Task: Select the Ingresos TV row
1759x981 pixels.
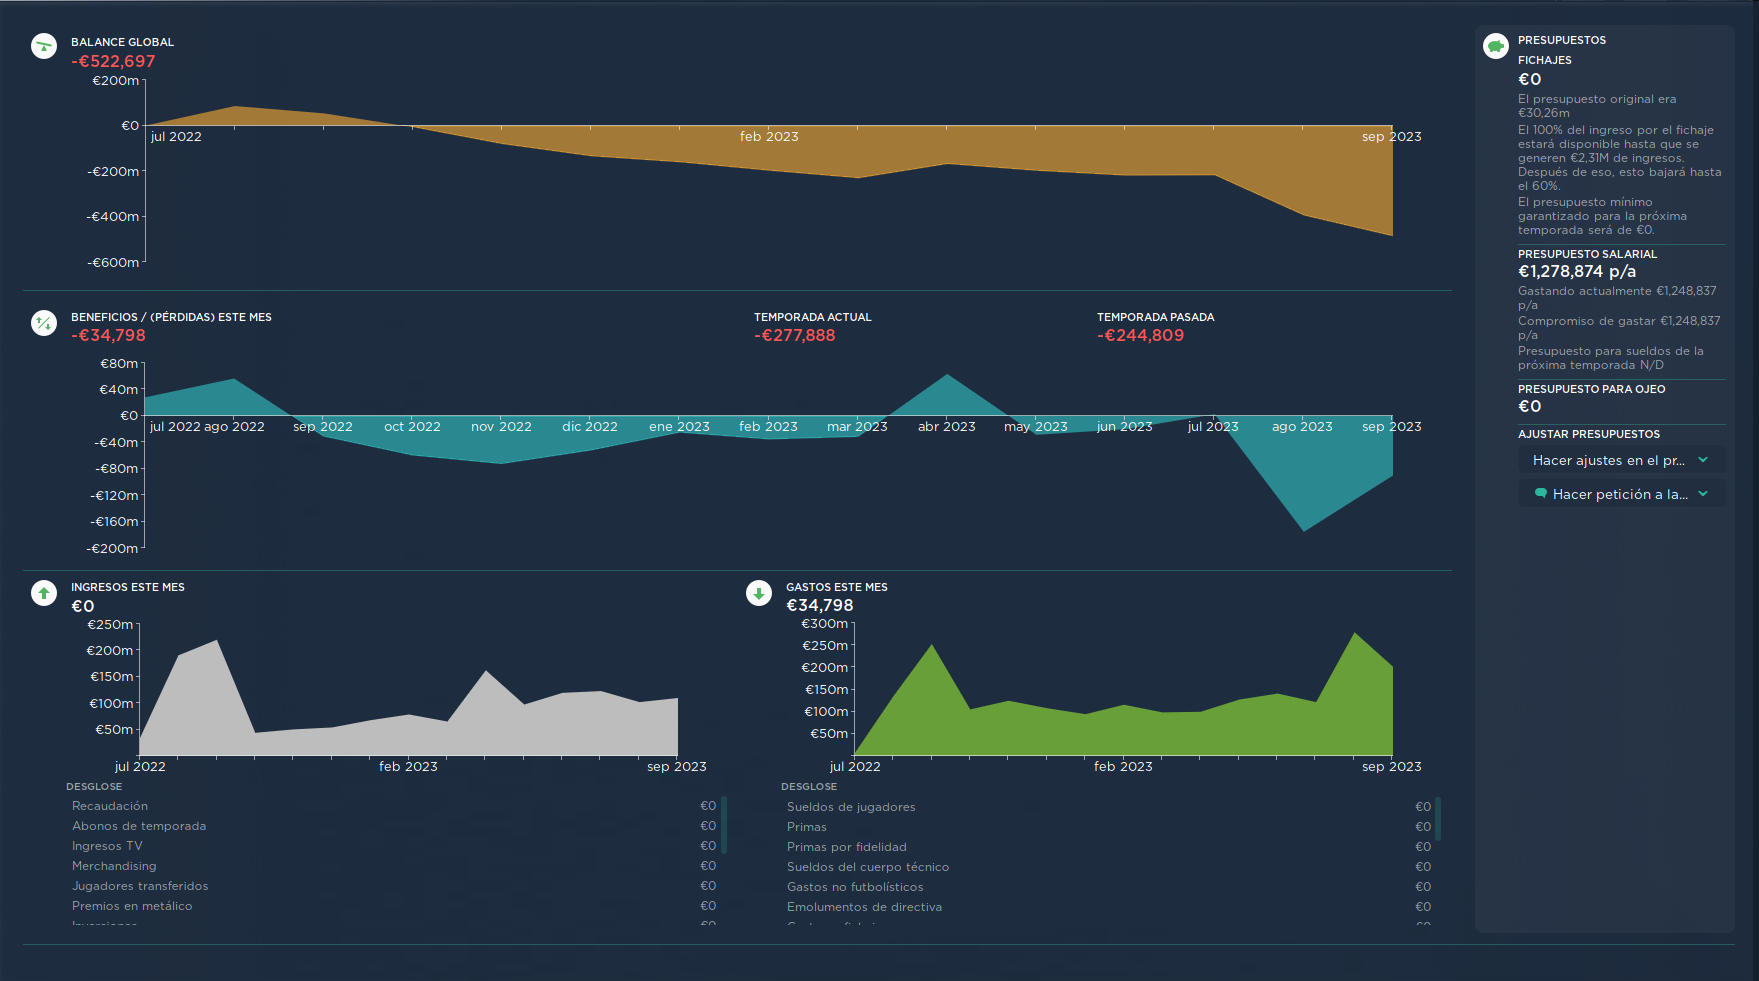Action: (394, 846)
